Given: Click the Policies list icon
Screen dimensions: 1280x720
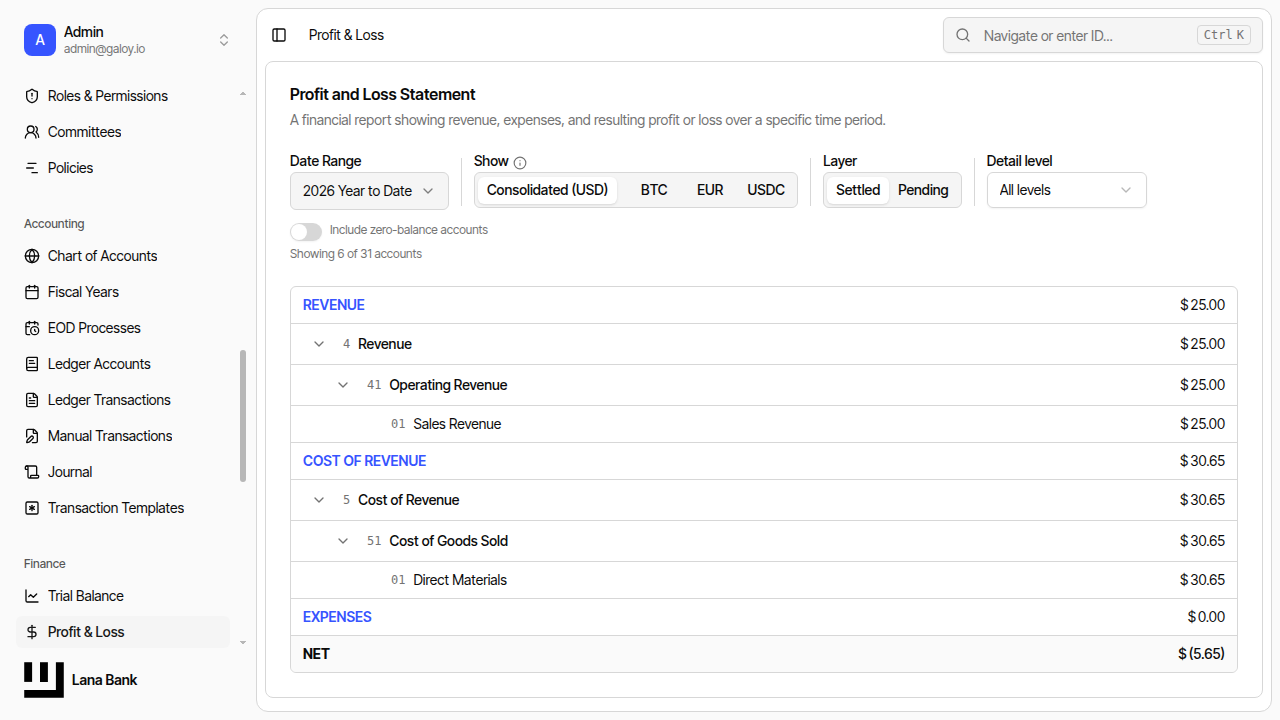Looking at the screenshot, I should [32, 168].
